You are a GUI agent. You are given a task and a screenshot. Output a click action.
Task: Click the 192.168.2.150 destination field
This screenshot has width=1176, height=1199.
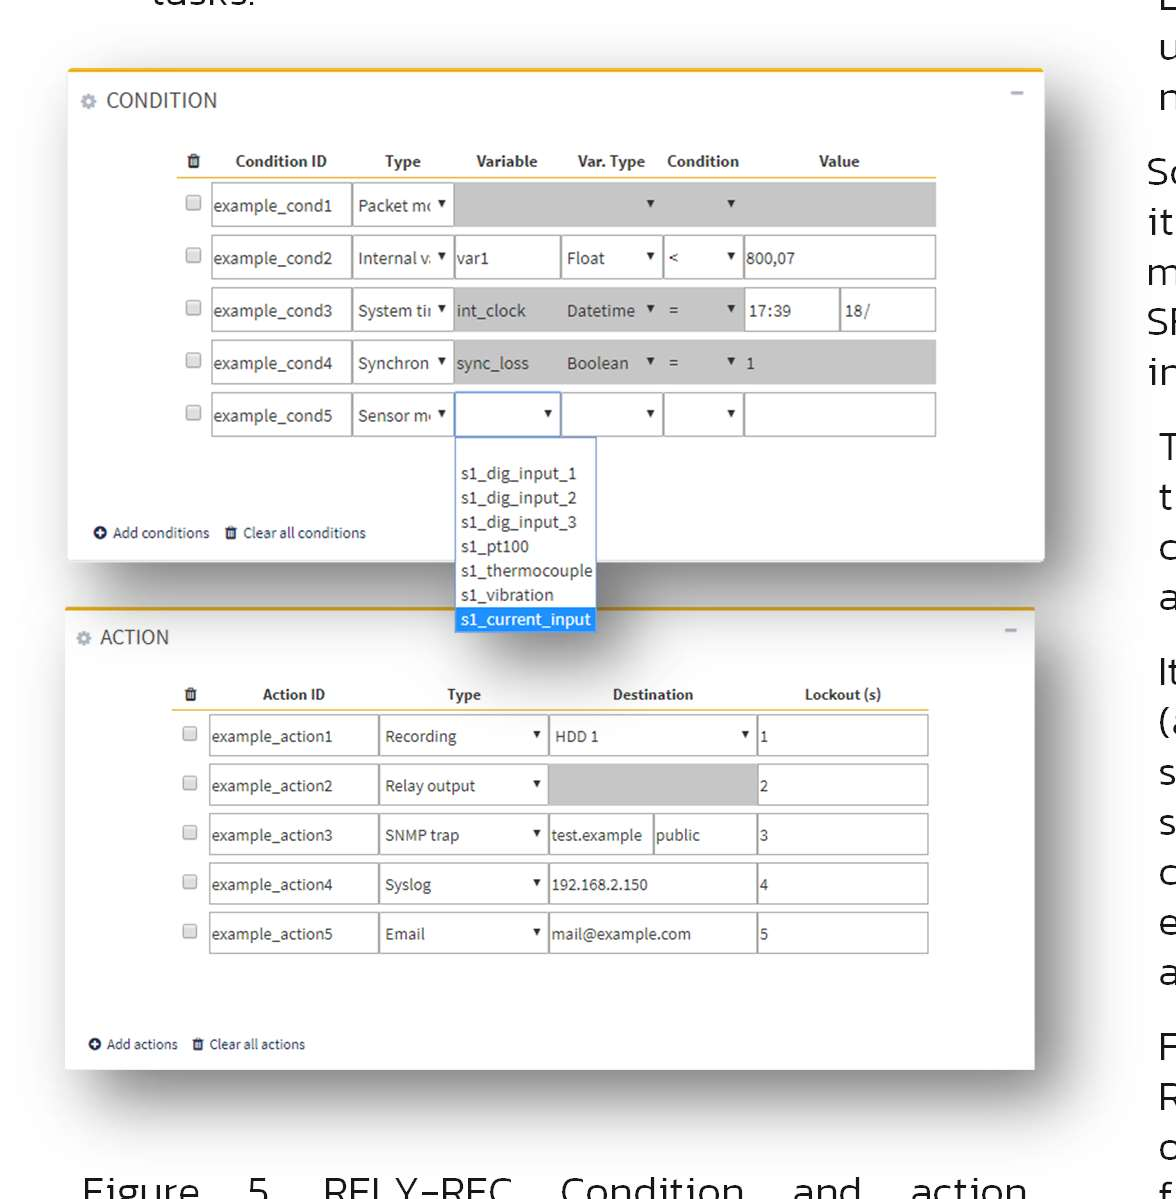653,884
